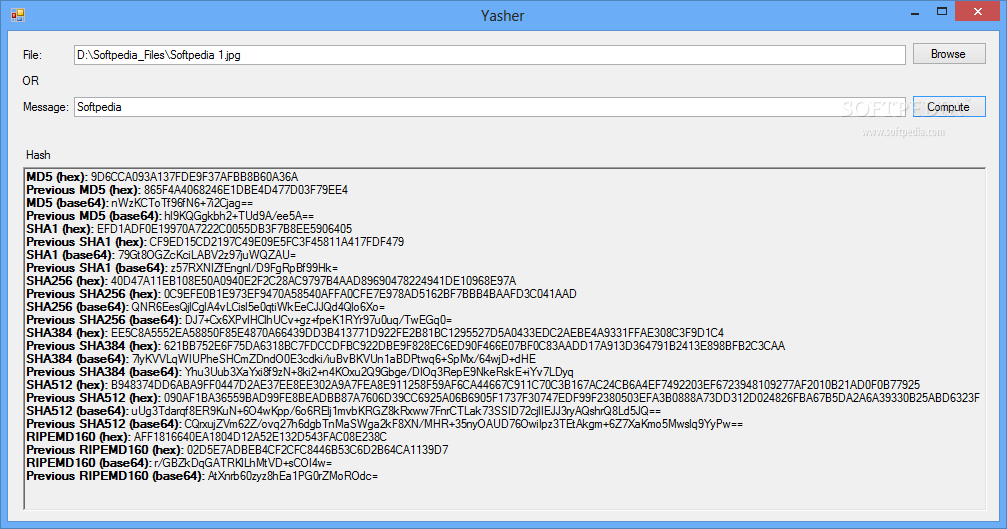This screenshot has height=529, width=1007.
Task: Click the Previous SHA256 (base64) line
Action: point(240,320)
